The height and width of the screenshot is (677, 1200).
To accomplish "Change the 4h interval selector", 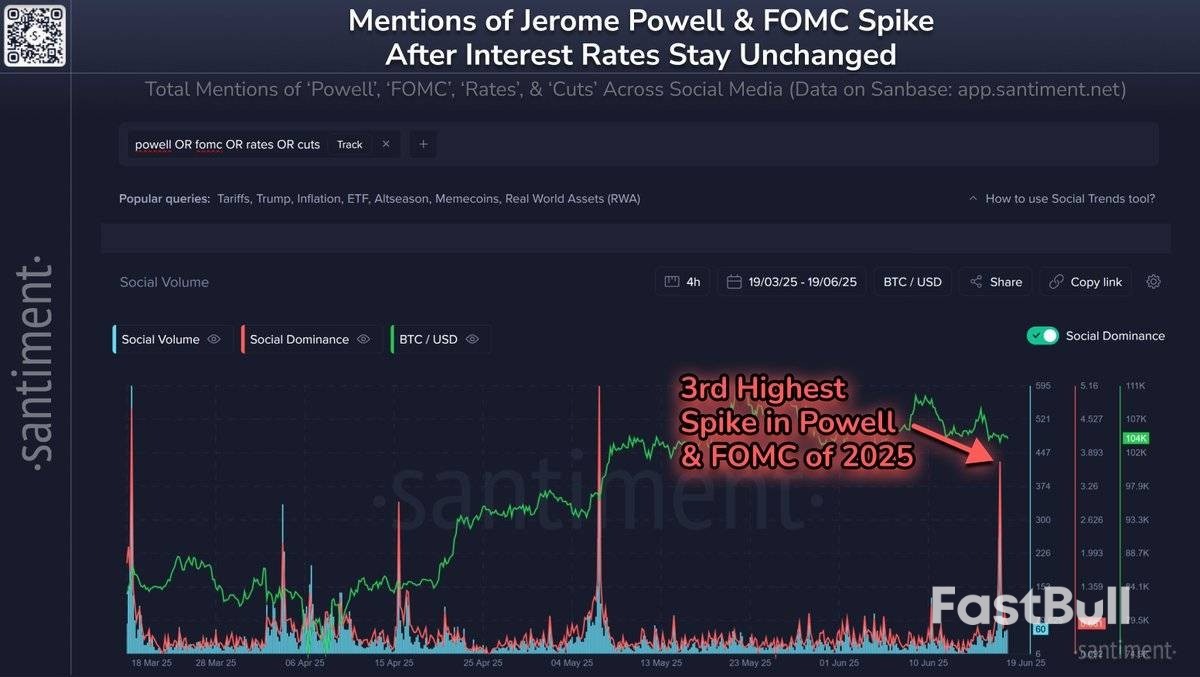I will pos(683,282).
